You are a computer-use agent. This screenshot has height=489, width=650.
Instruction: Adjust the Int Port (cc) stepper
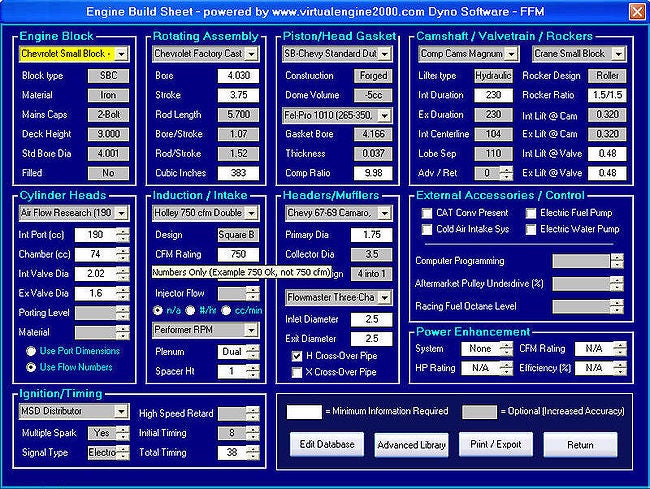(x=123, y=235)
